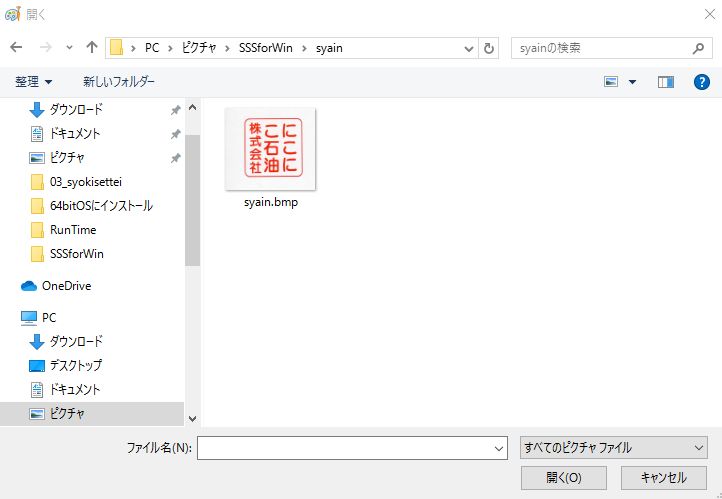
Task: Expand the address bar history dropdown
Action: coord(469,48)
